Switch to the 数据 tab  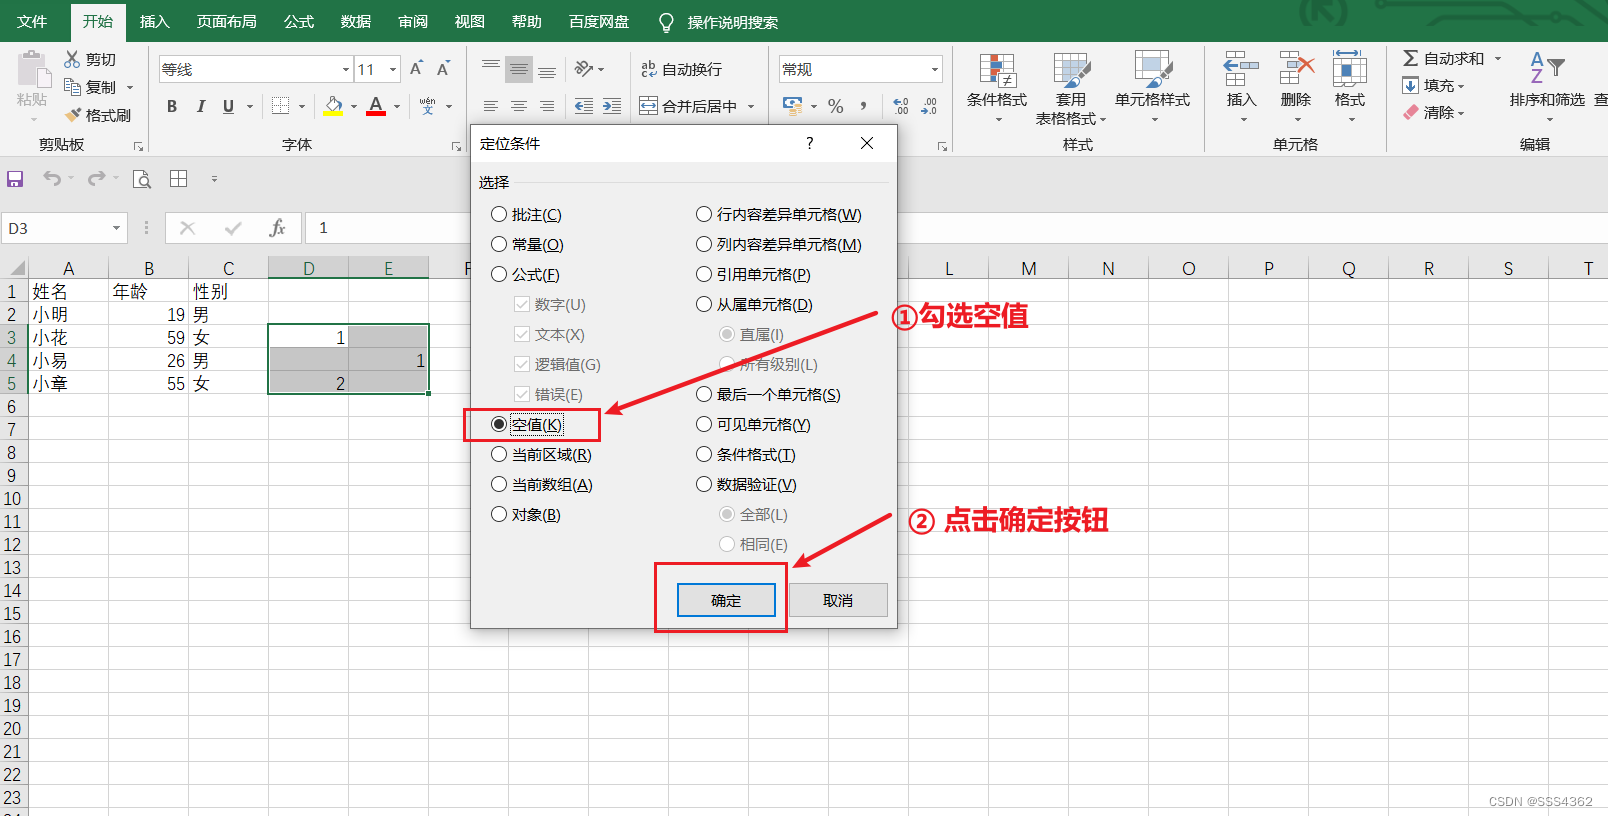click(x=356, y=21)
